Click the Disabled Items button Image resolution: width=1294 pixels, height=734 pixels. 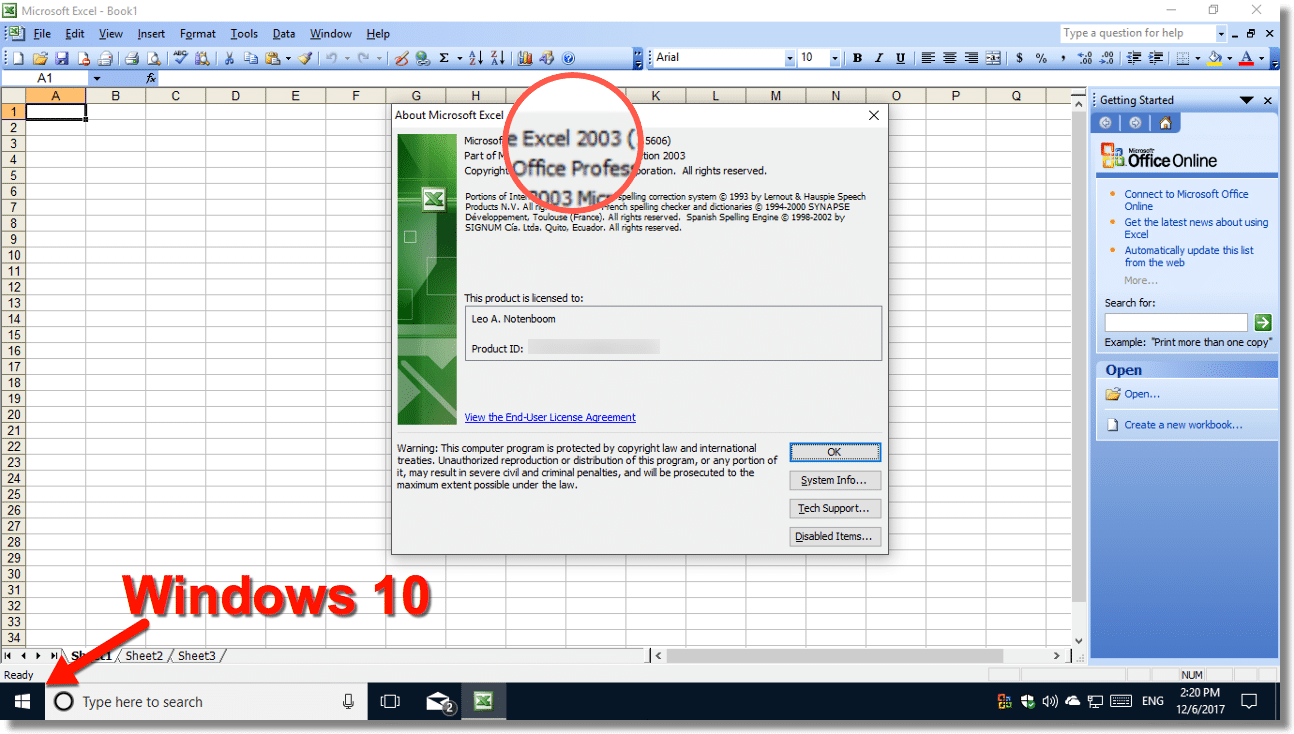[835, 536]
